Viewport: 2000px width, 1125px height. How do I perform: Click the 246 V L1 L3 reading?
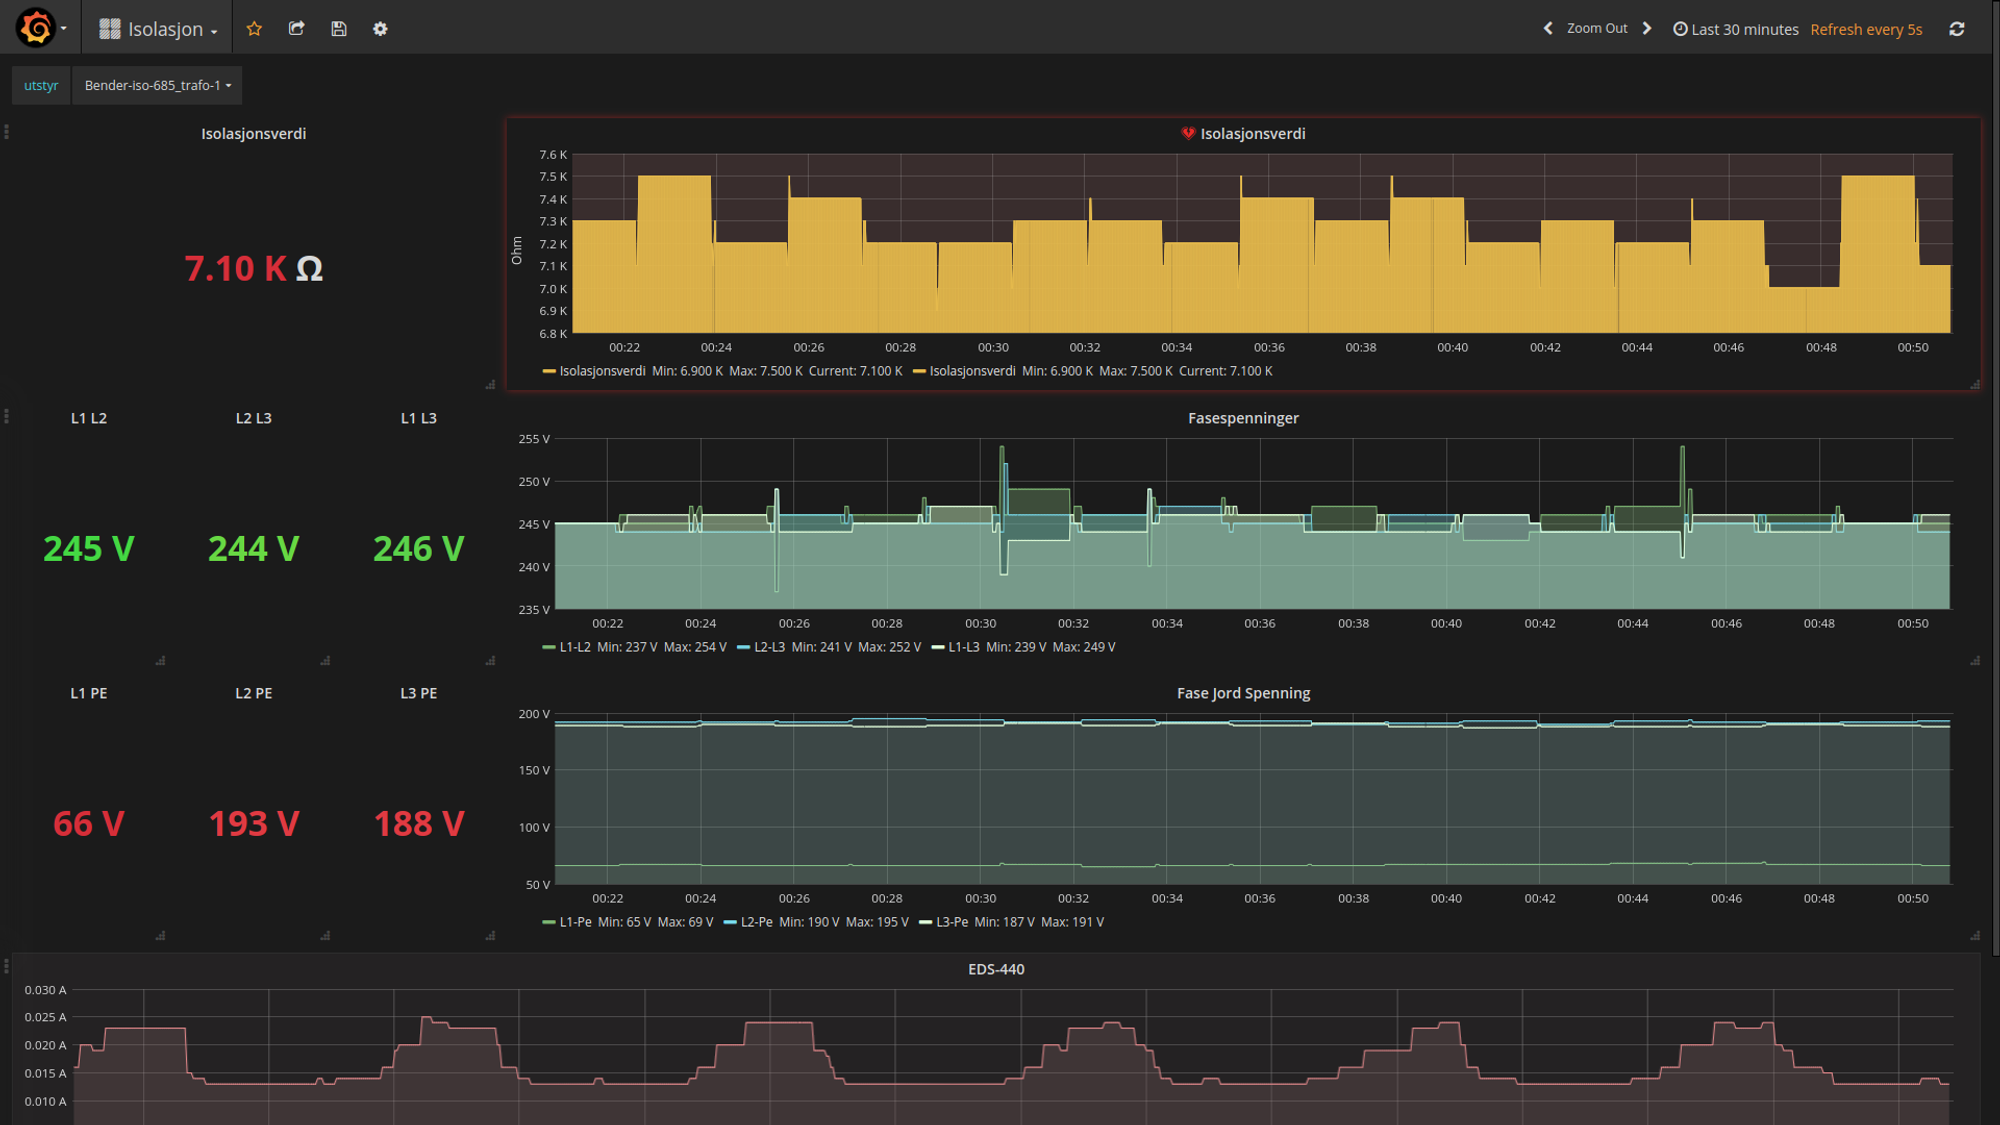click(418, 548)
